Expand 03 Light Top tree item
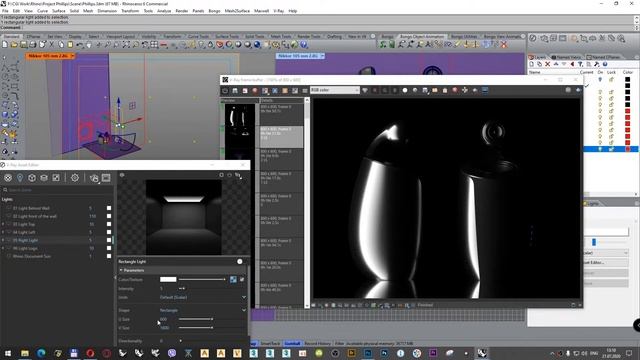640x360 pixels. pyautogui.click(x=3, y=224)
